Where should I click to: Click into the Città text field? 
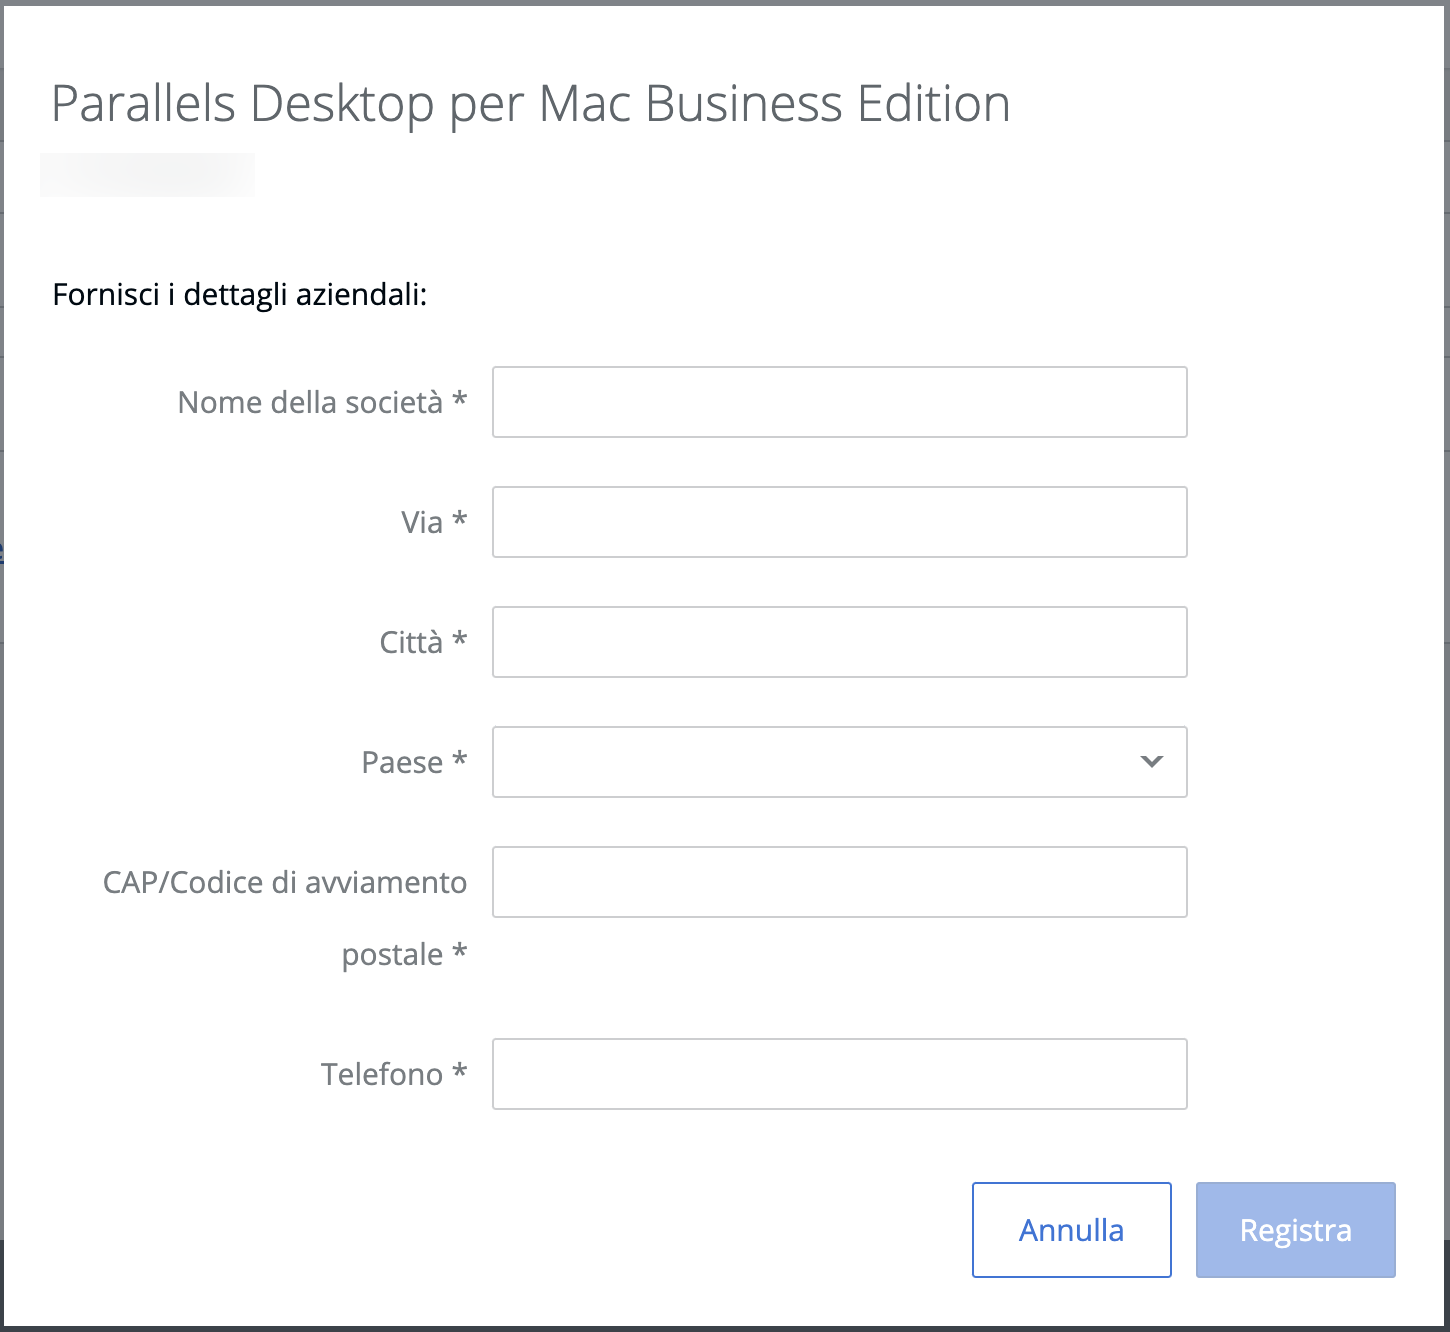839,642
